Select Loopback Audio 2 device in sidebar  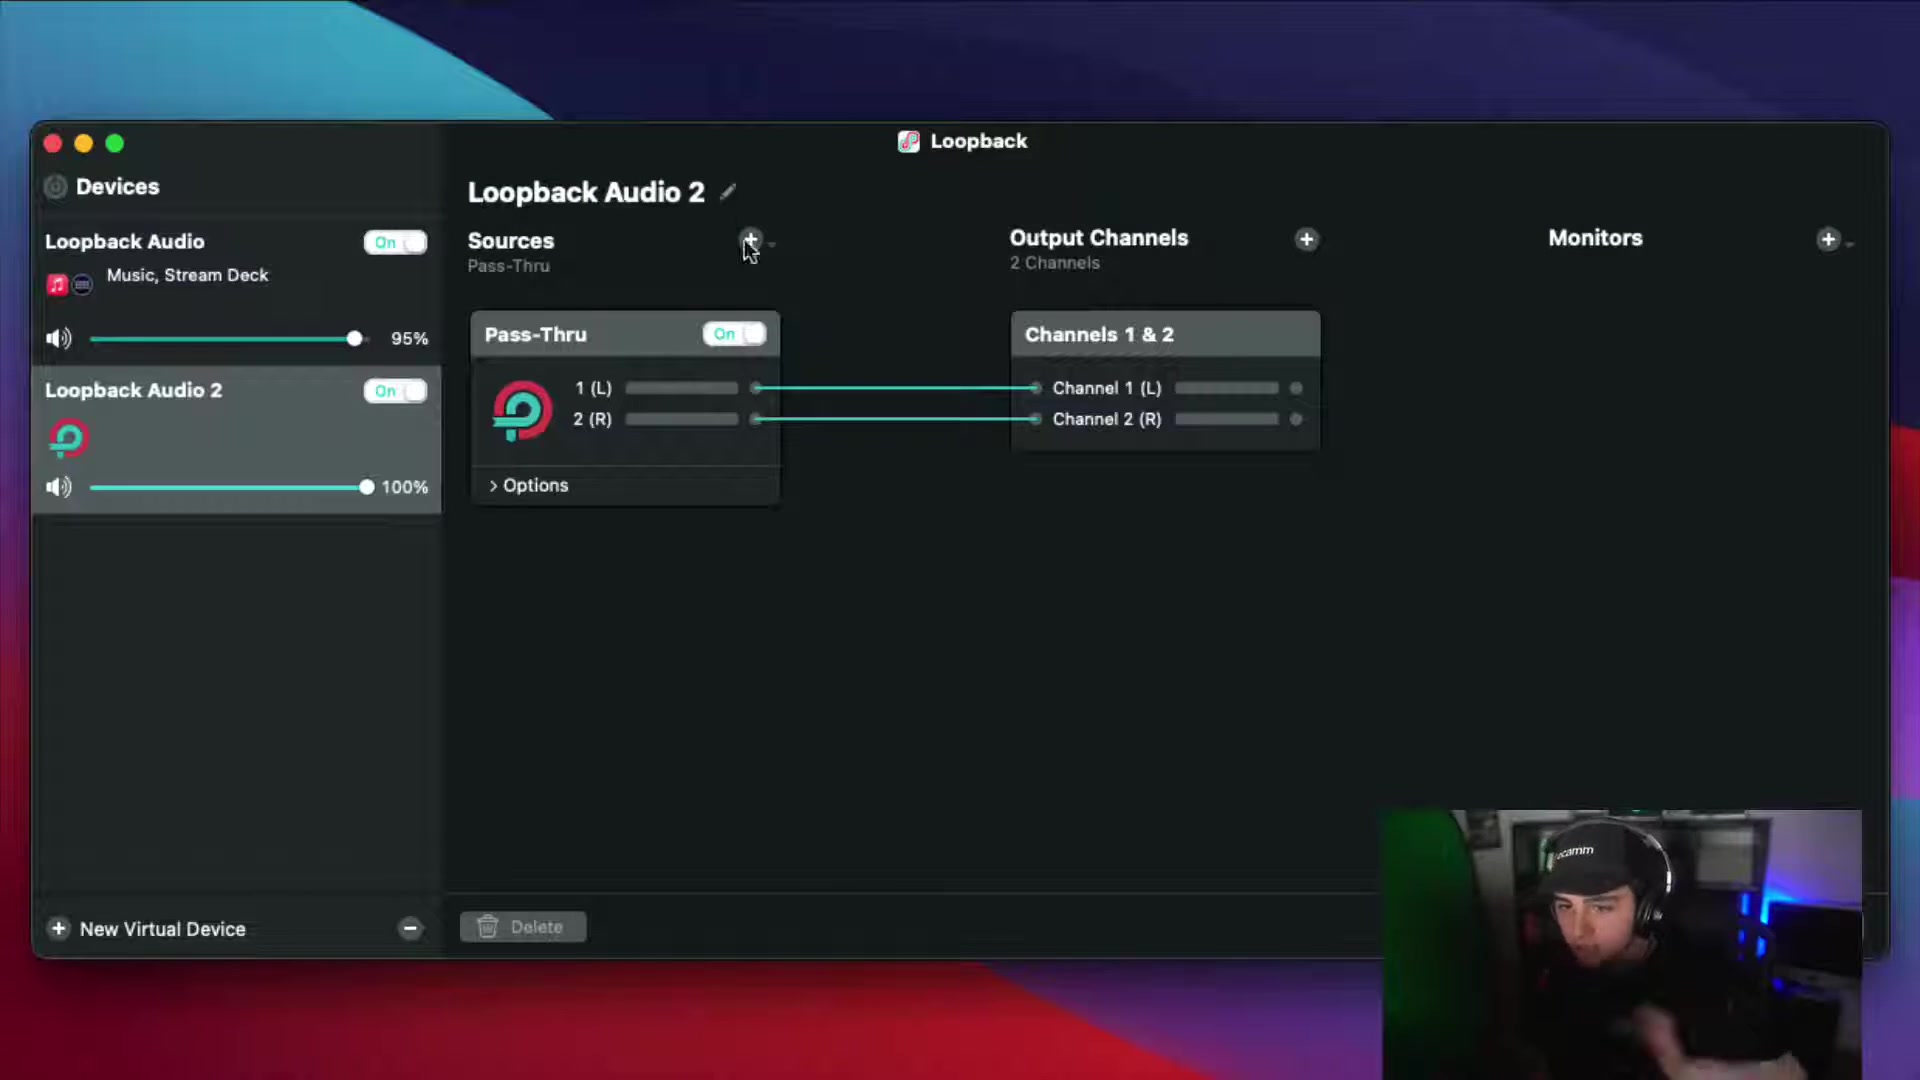point(236,440)
